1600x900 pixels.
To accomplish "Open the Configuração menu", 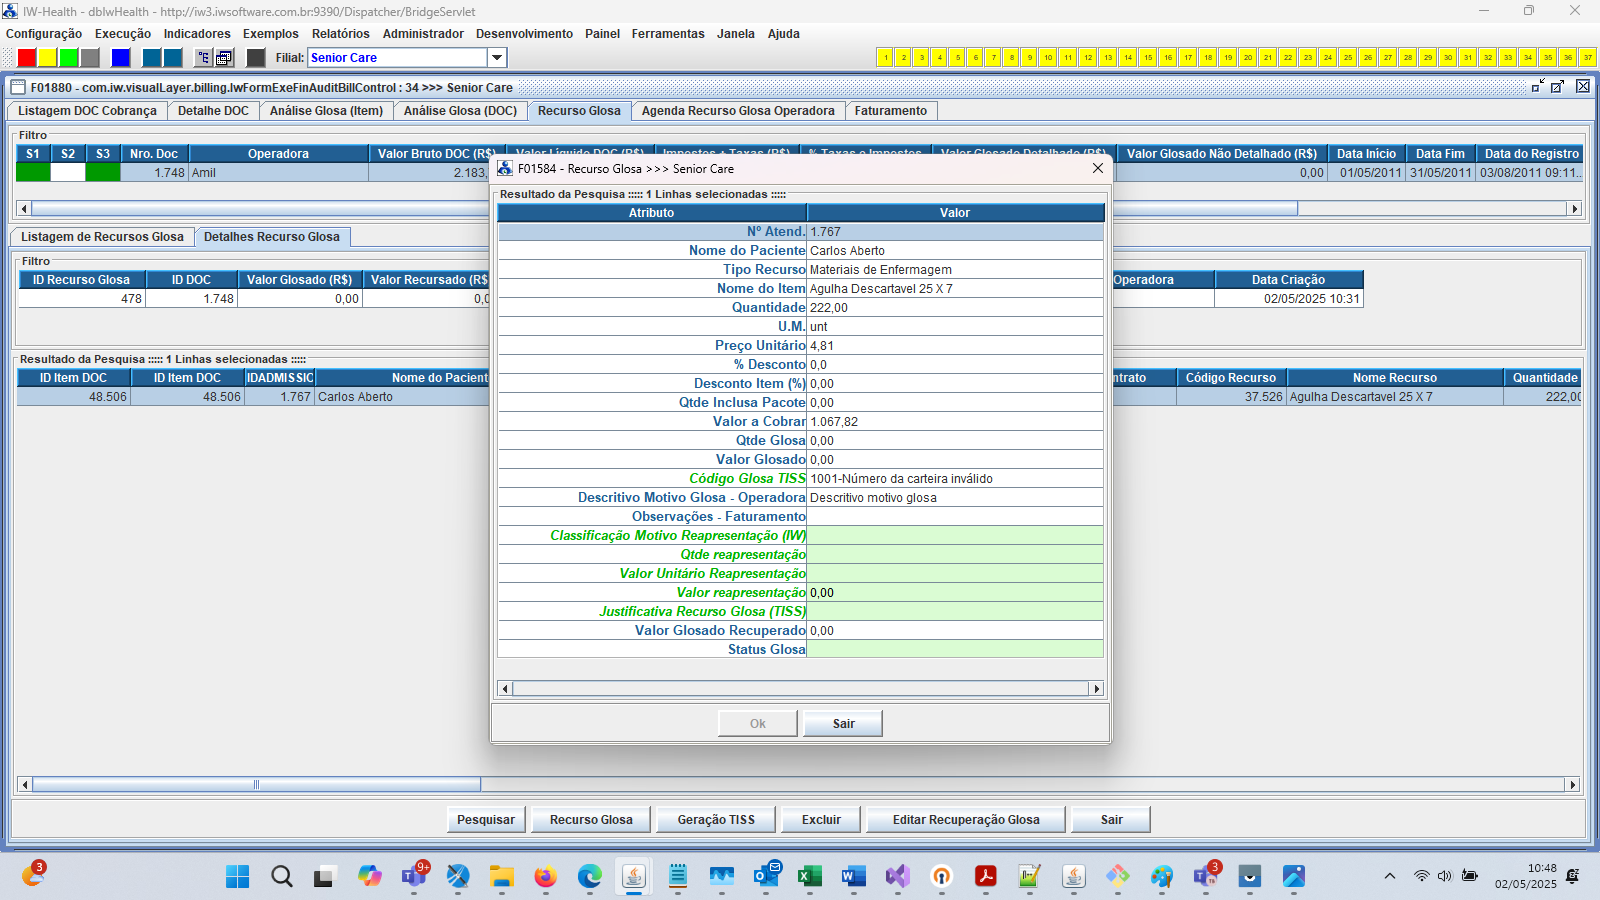I will point(44,33).
